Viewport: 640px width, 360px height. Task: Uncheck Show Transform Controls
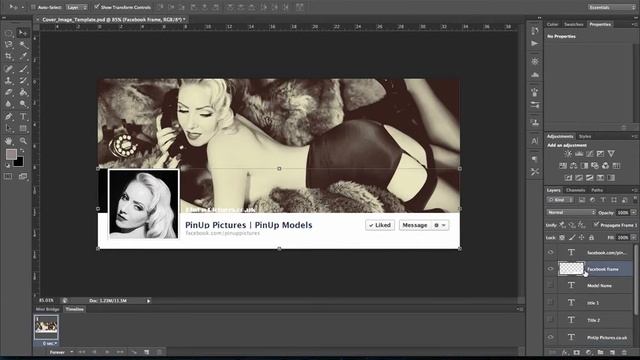click(x=97, y=7)
